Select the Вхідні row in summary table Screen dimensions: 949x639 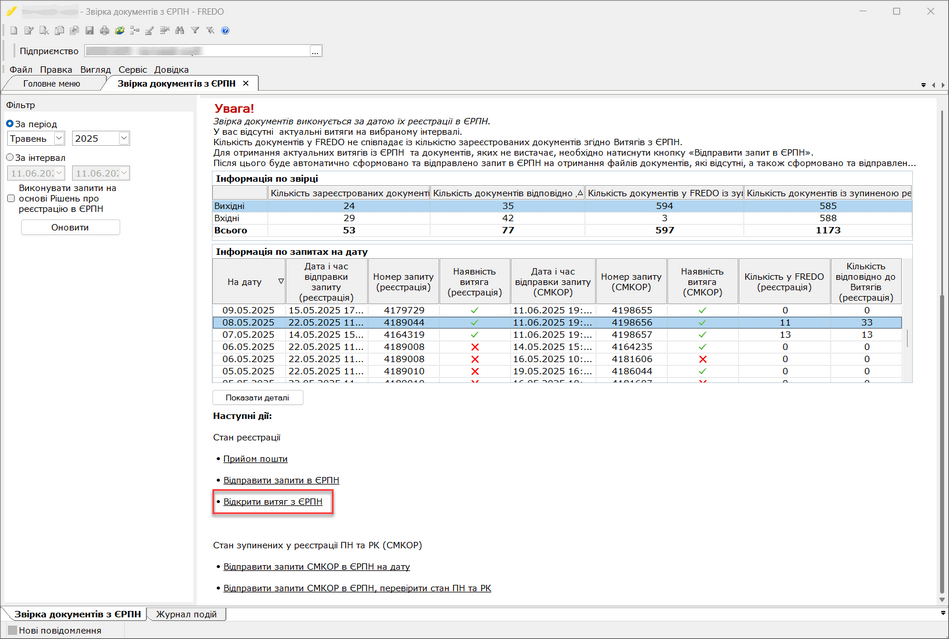pyautogui.click(x=562, y=218)
